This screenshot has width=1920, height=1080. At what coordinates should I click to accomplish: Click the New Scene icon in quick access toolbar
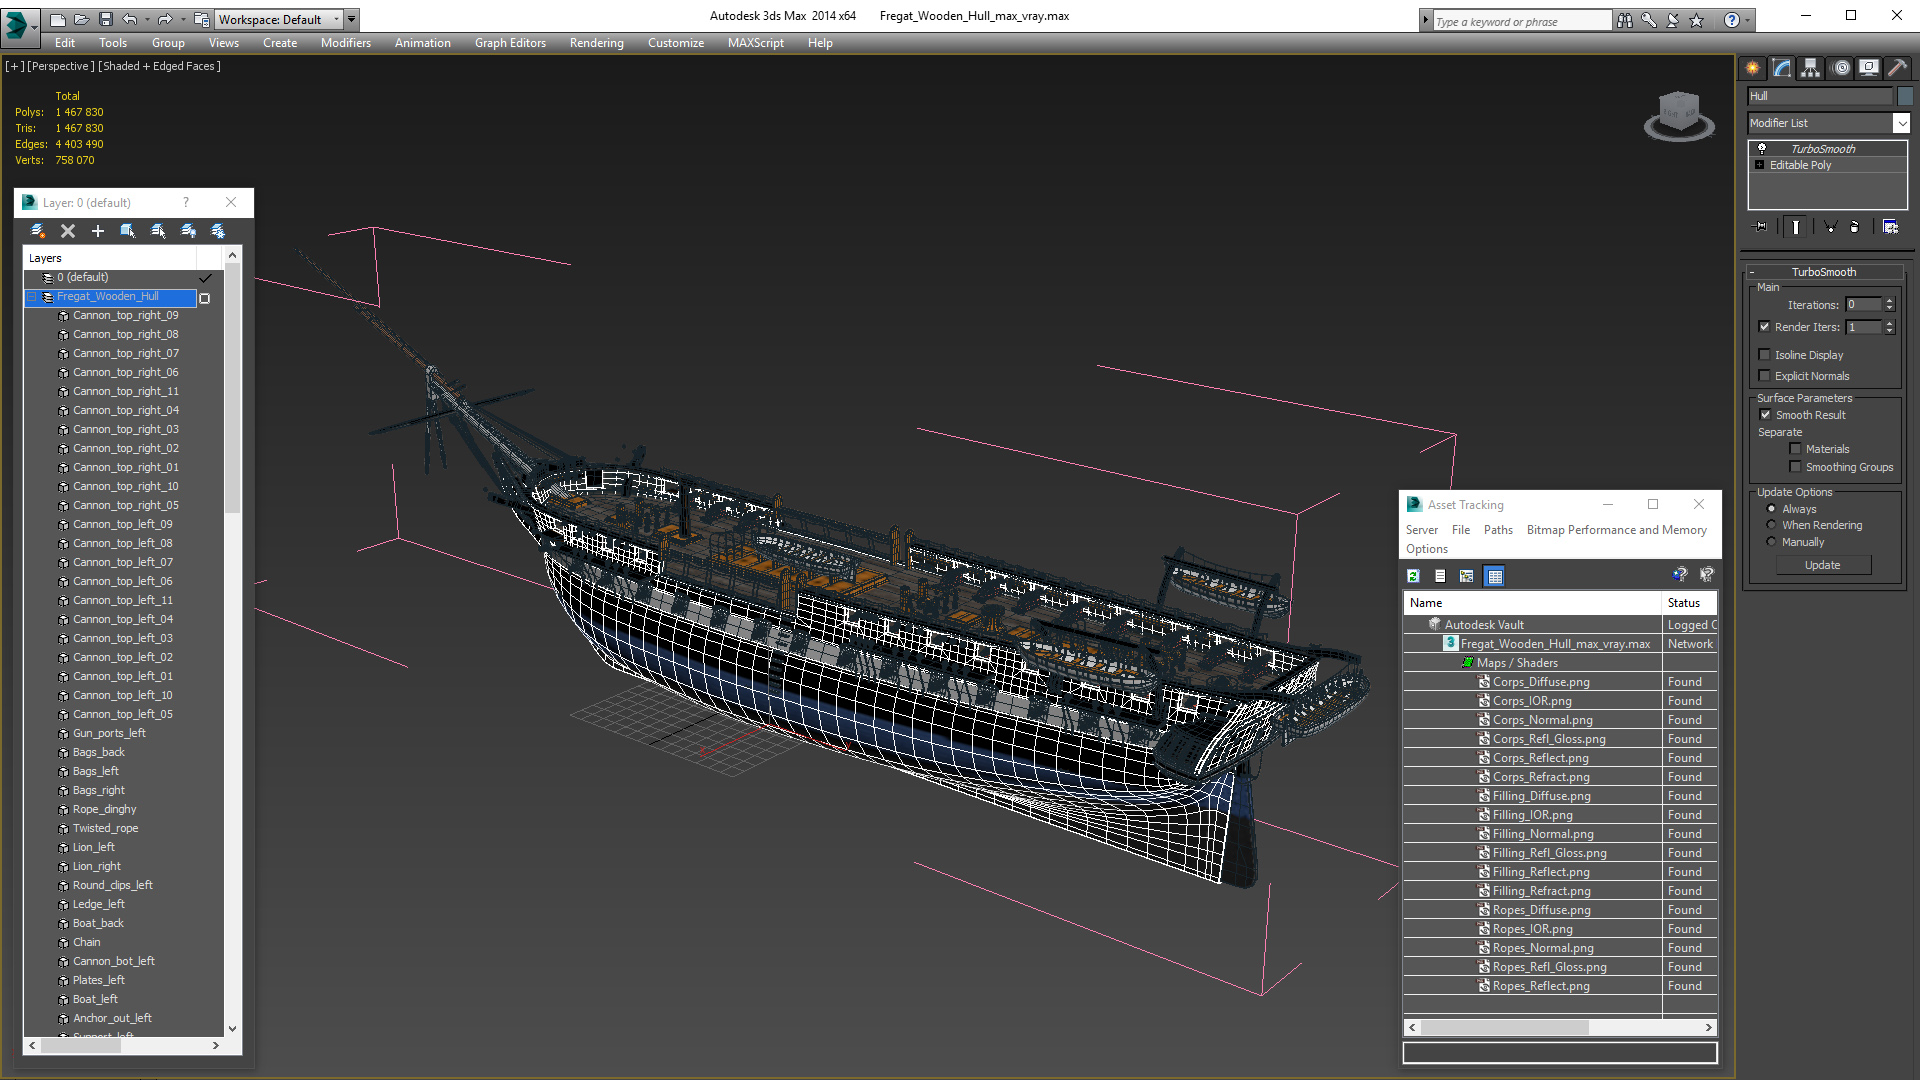[57, 19]
